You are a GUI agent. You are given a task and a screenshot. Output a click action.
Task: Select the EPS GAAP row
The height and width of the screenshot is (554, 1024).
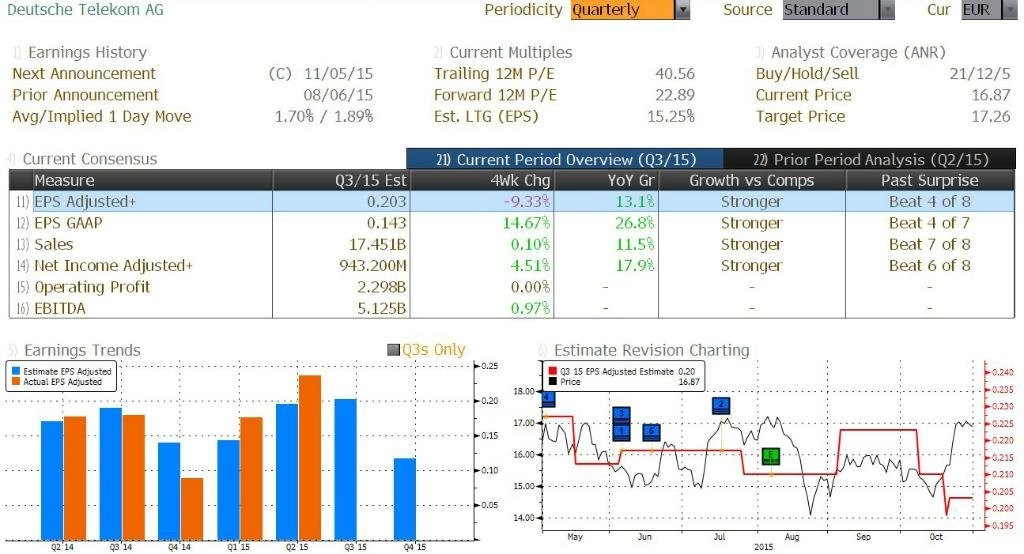(x=512, y=223)
